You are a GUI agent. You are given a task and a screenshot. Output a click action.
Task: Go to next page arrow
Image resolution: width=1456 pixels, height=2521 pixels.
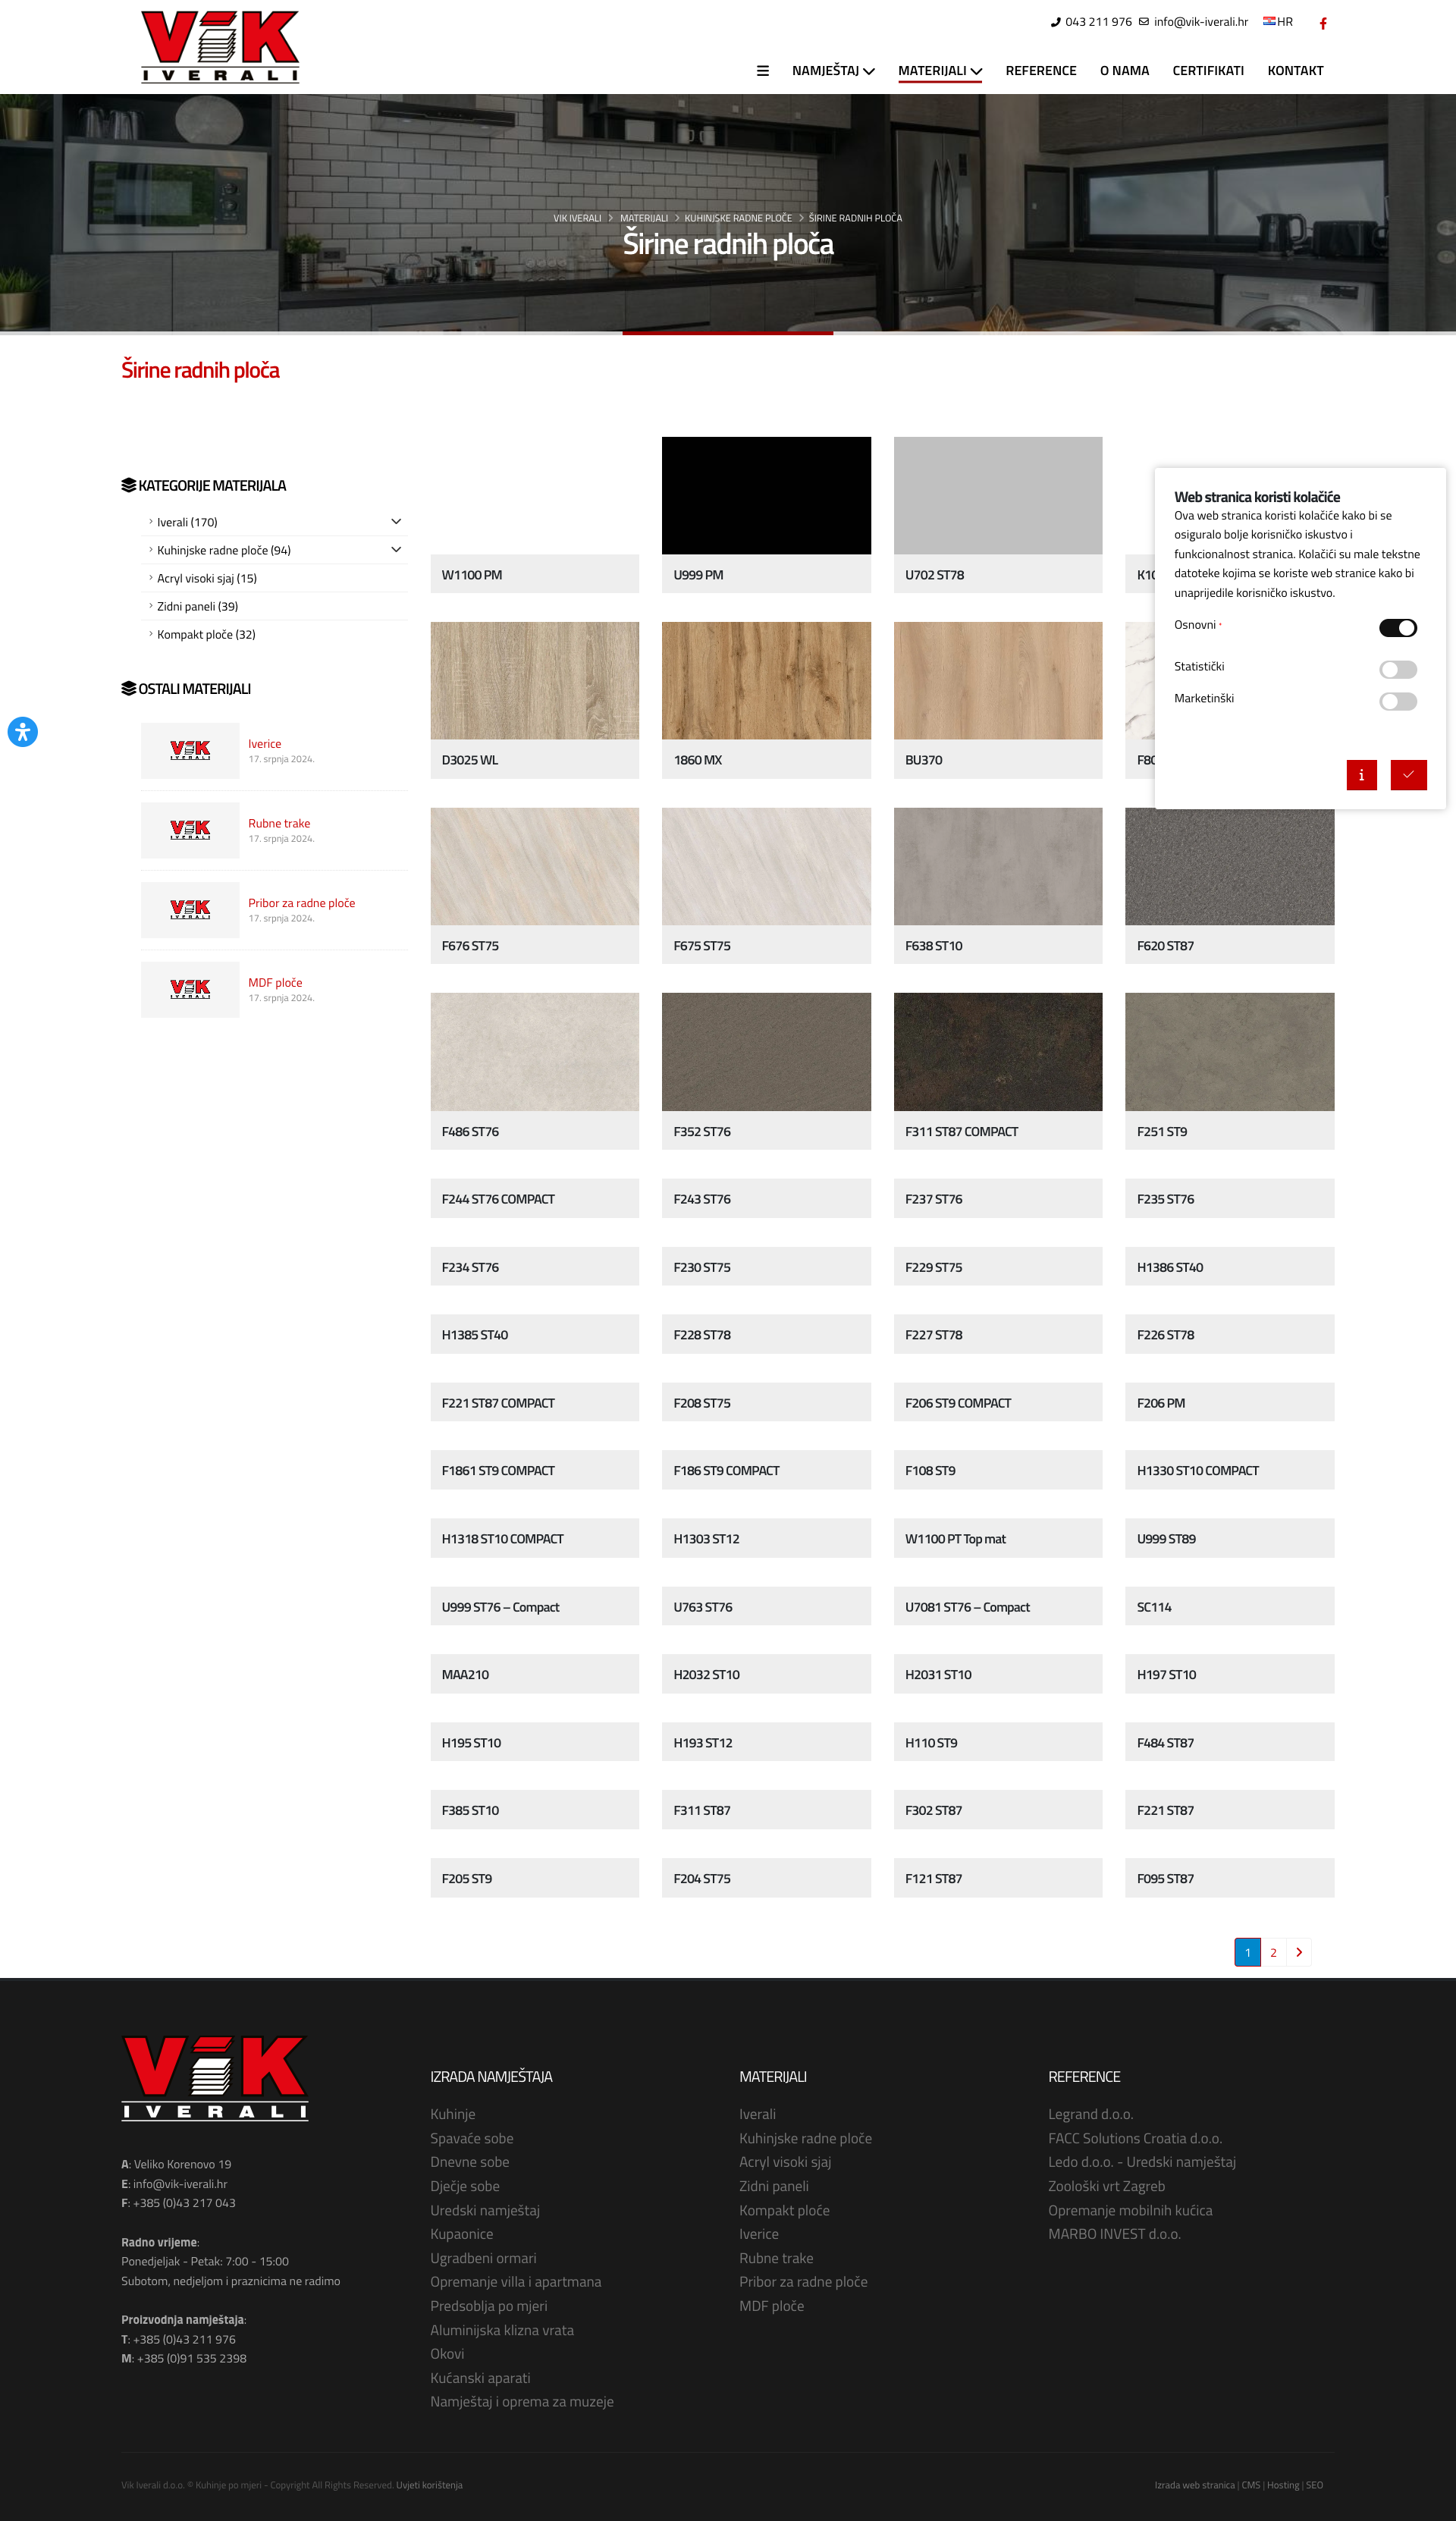[x=1298, y=1952]
